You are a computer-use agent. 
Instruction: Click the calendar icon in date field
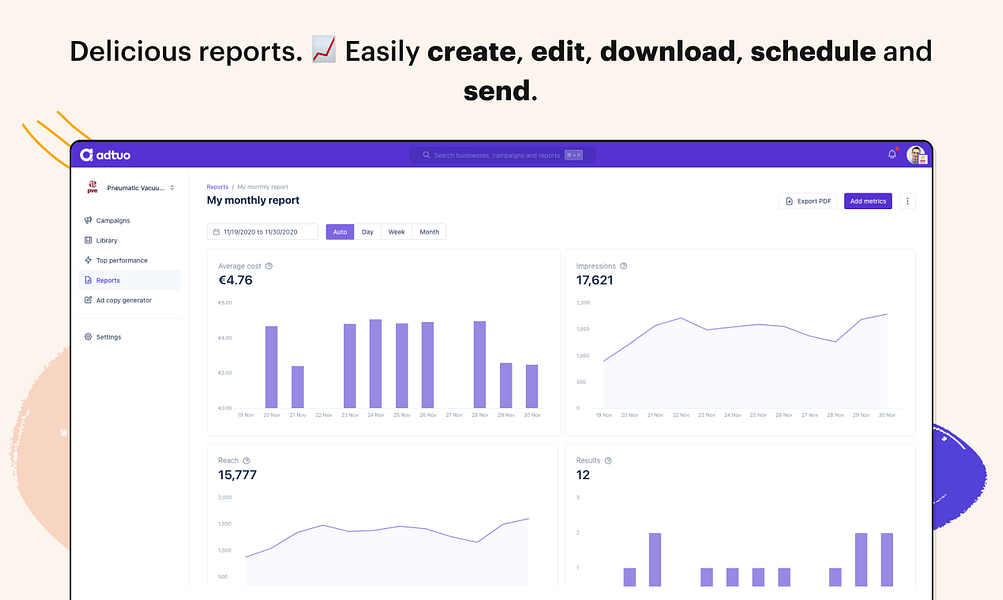click(x=216, y=232)
